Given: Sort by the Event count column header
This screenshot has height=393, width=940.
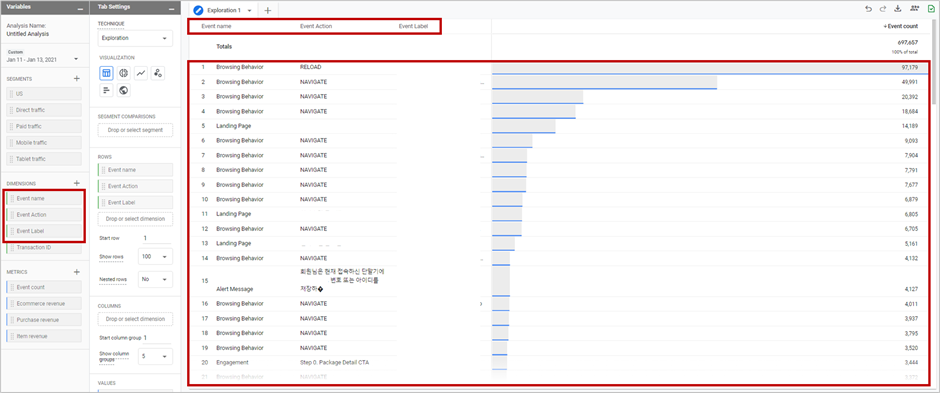Looking at the screenshot, I should pos(901,26).
